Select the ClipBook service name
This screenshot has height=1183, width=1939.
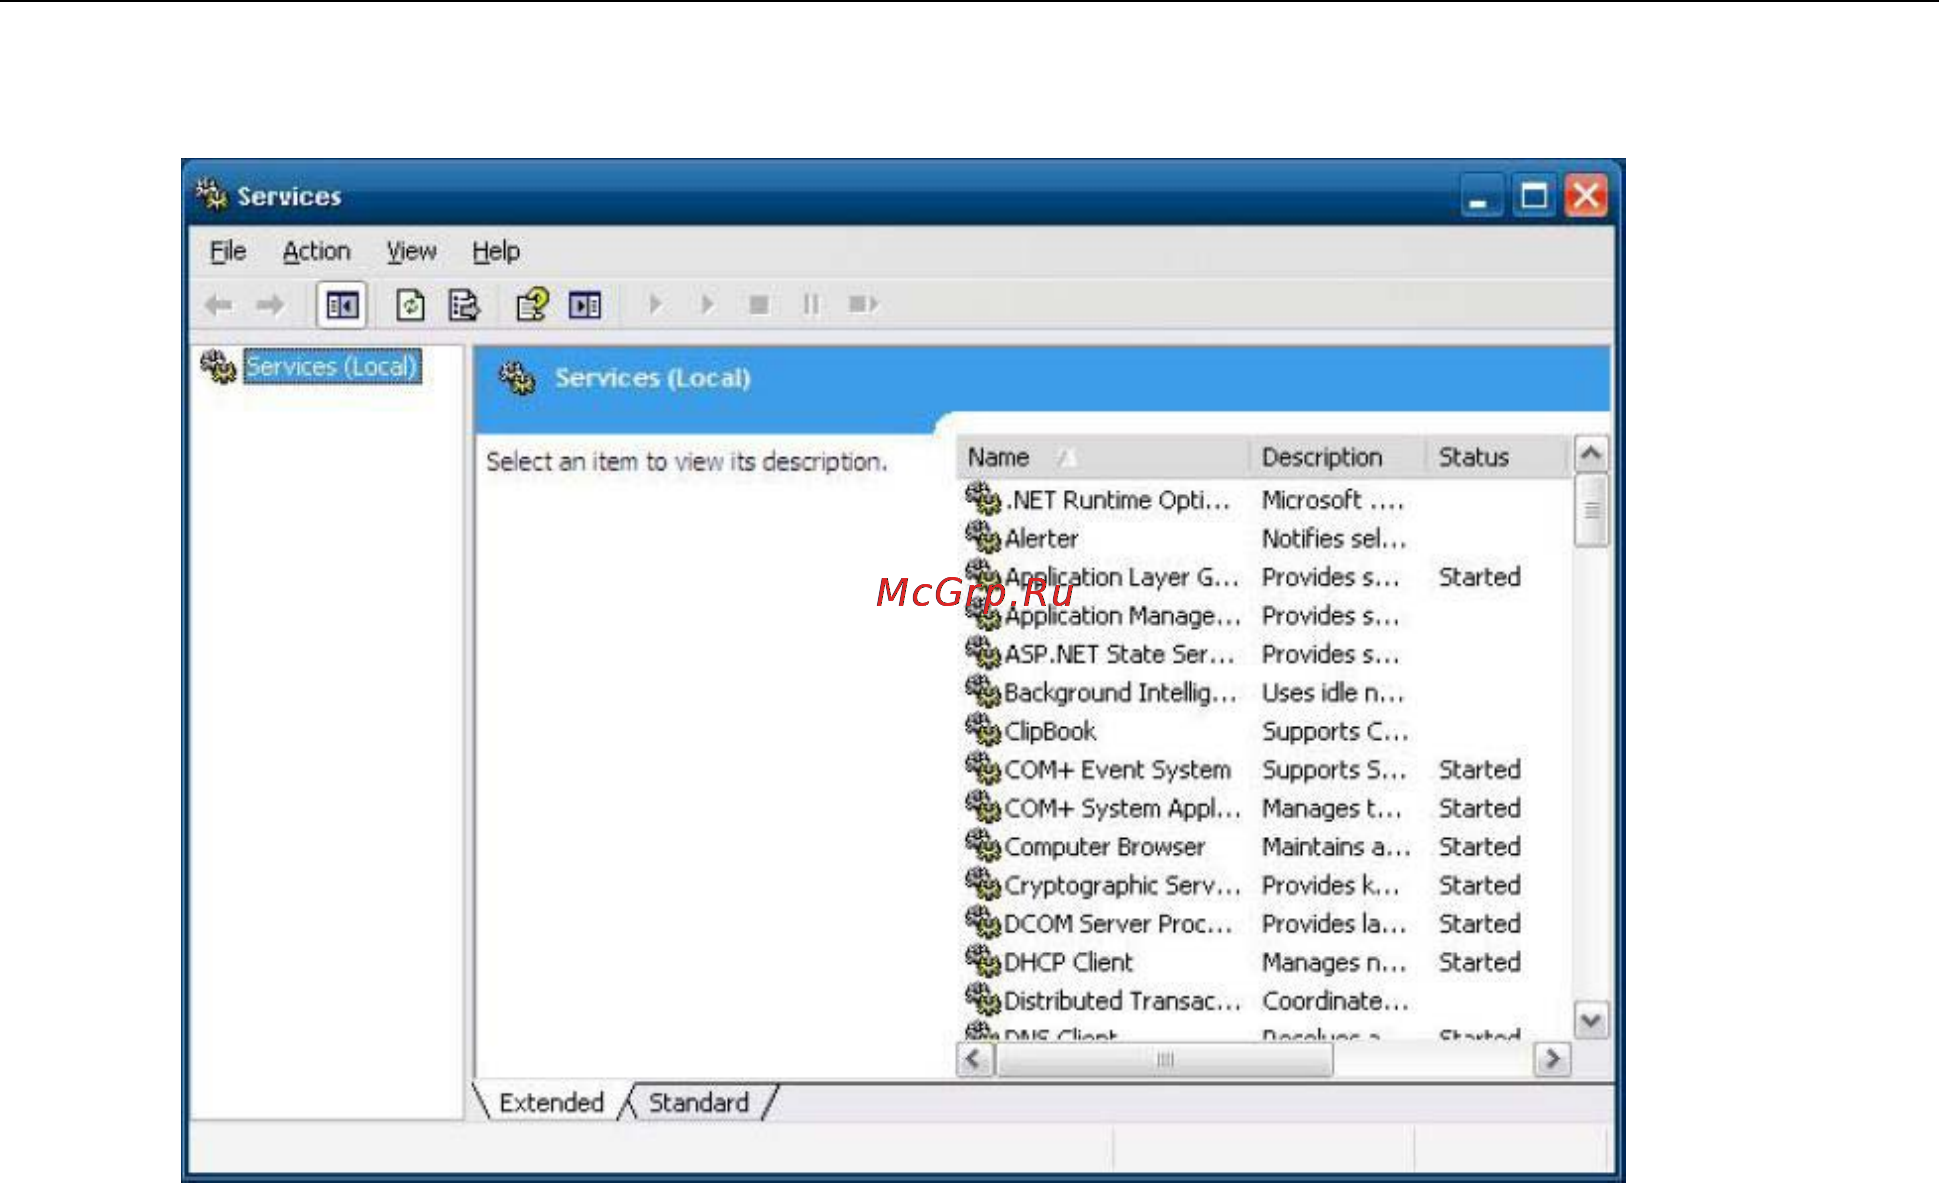[1050, 731]
